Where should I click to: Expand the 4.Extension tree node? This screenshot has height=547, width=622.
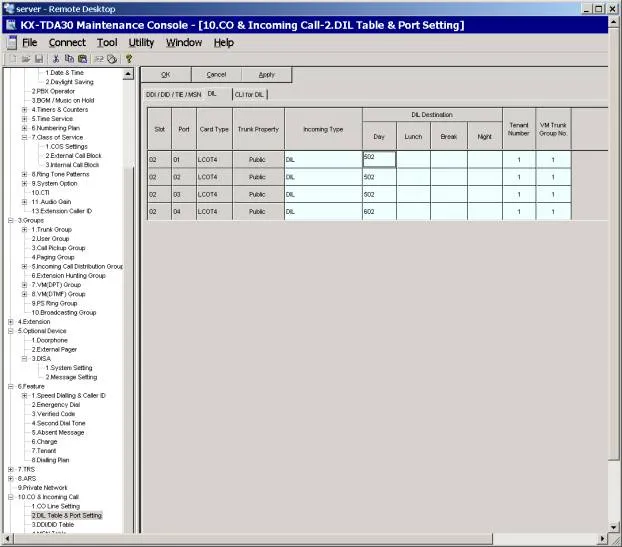point(11,322)
